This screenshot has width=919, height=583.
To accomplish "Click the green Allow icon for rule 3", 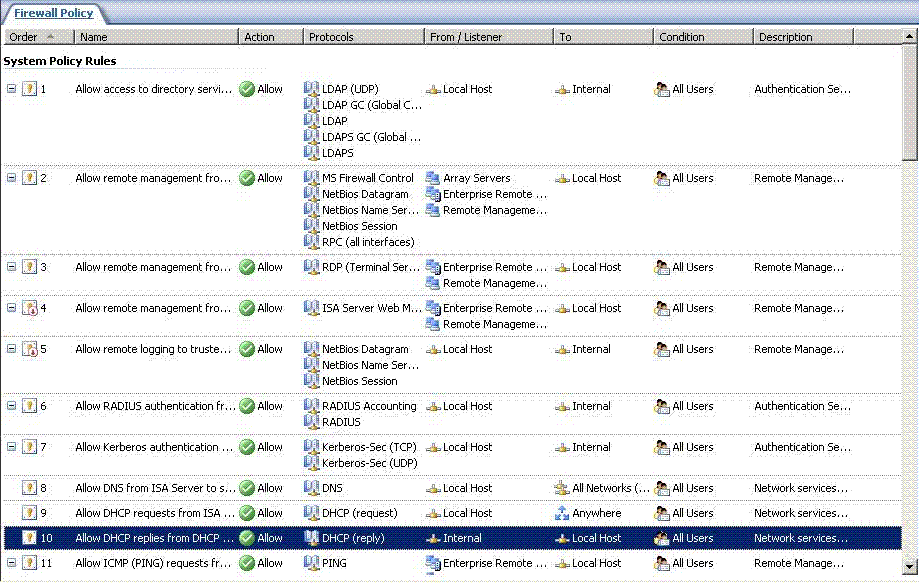I will point(247,267).
